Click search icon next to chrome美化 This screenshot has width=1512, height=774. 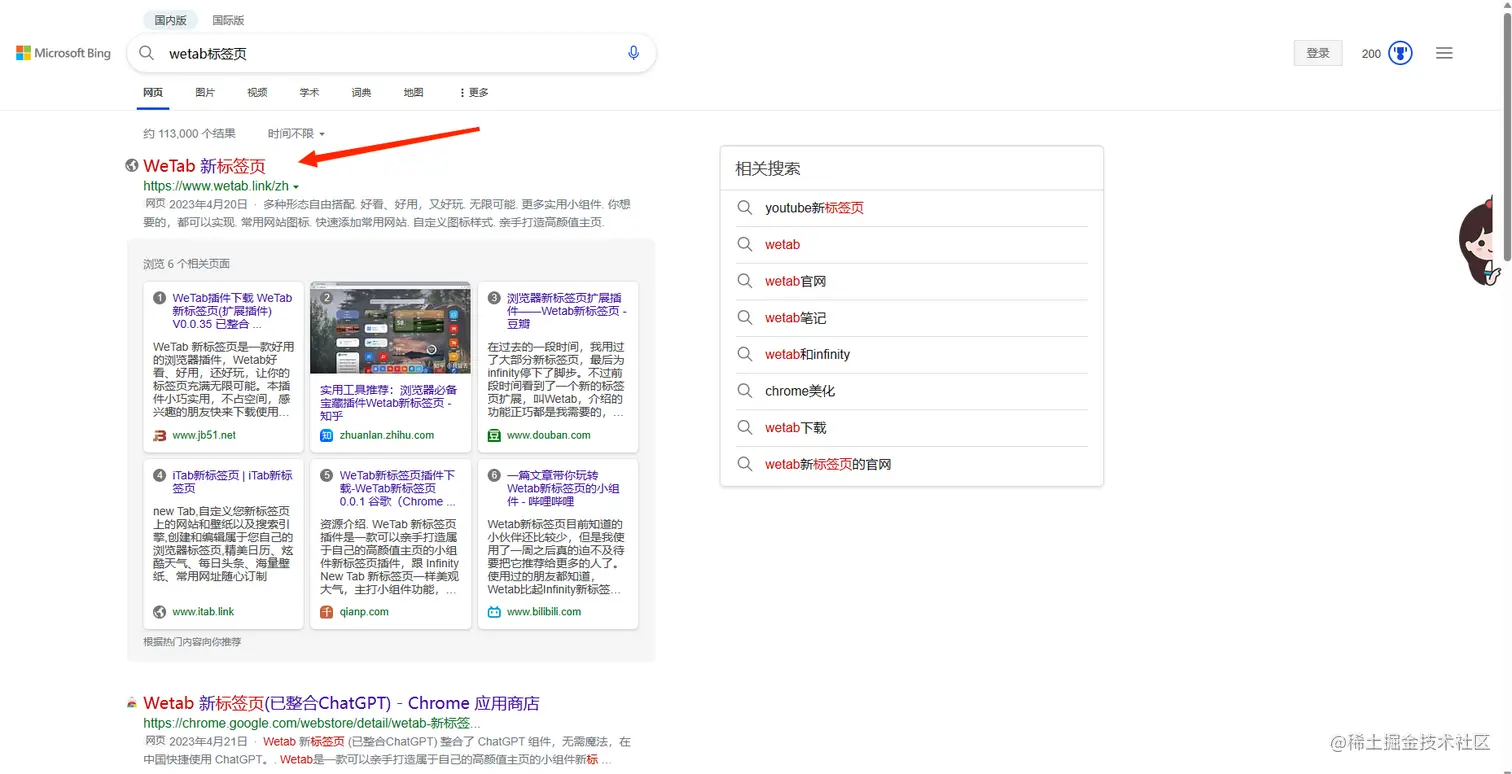(x=744, y=391)
